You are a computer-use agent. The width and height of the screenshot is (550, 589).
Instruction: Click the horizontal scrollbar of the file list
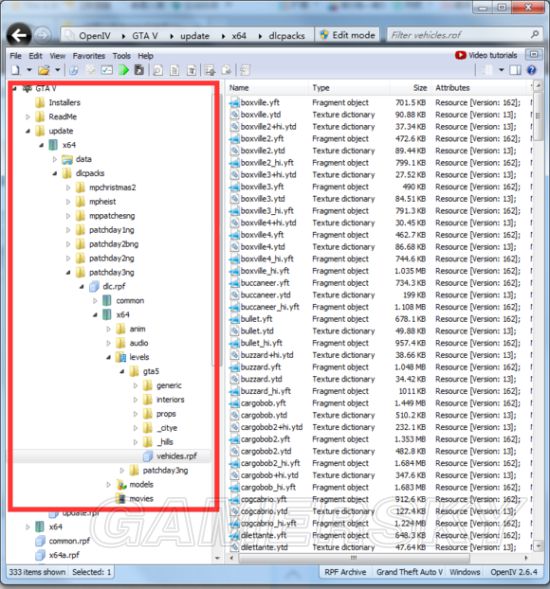tap(353, 558)
